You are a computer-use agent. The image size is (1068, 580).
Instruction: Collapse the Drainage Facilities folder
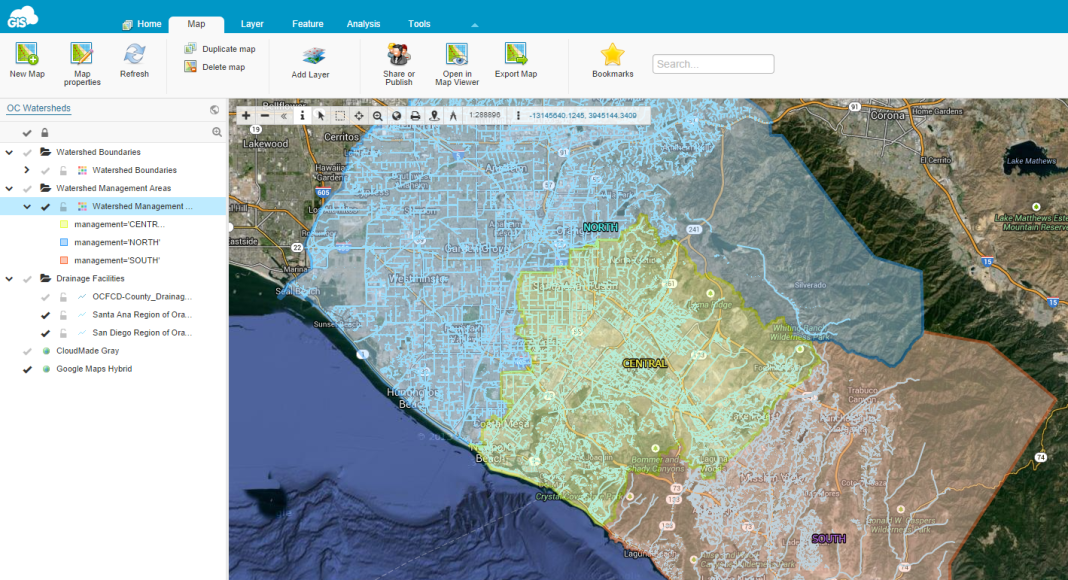click(x=10, y=278)
